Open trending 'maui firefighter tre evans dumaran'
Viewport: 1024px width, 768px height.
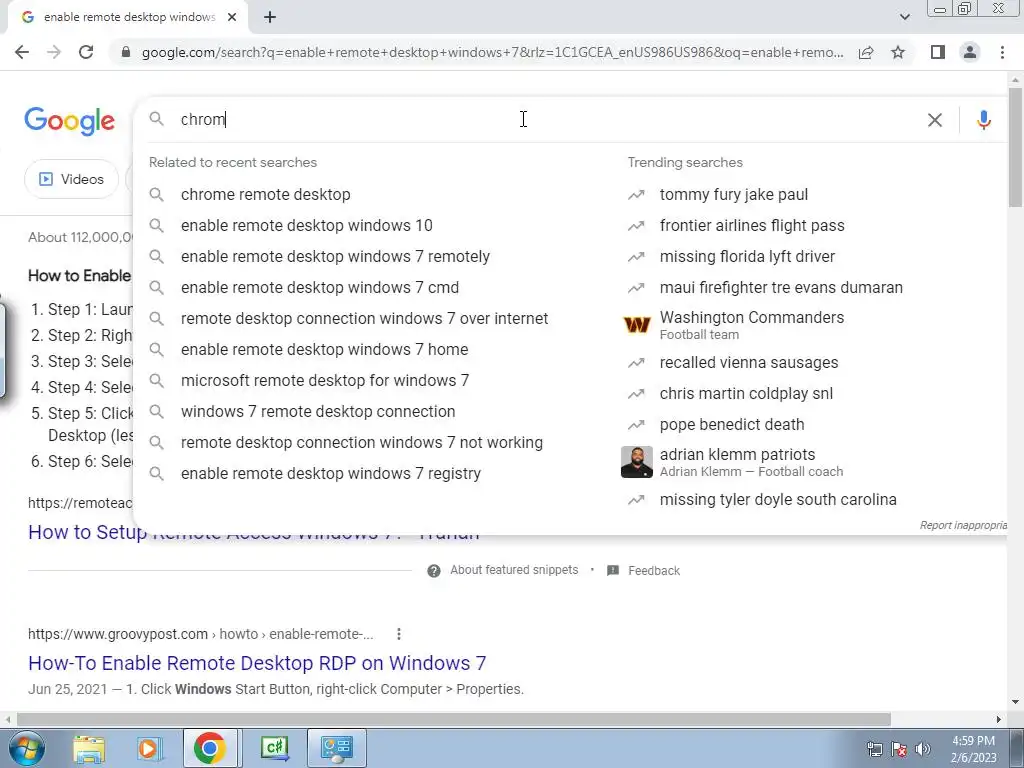(781, 287)
